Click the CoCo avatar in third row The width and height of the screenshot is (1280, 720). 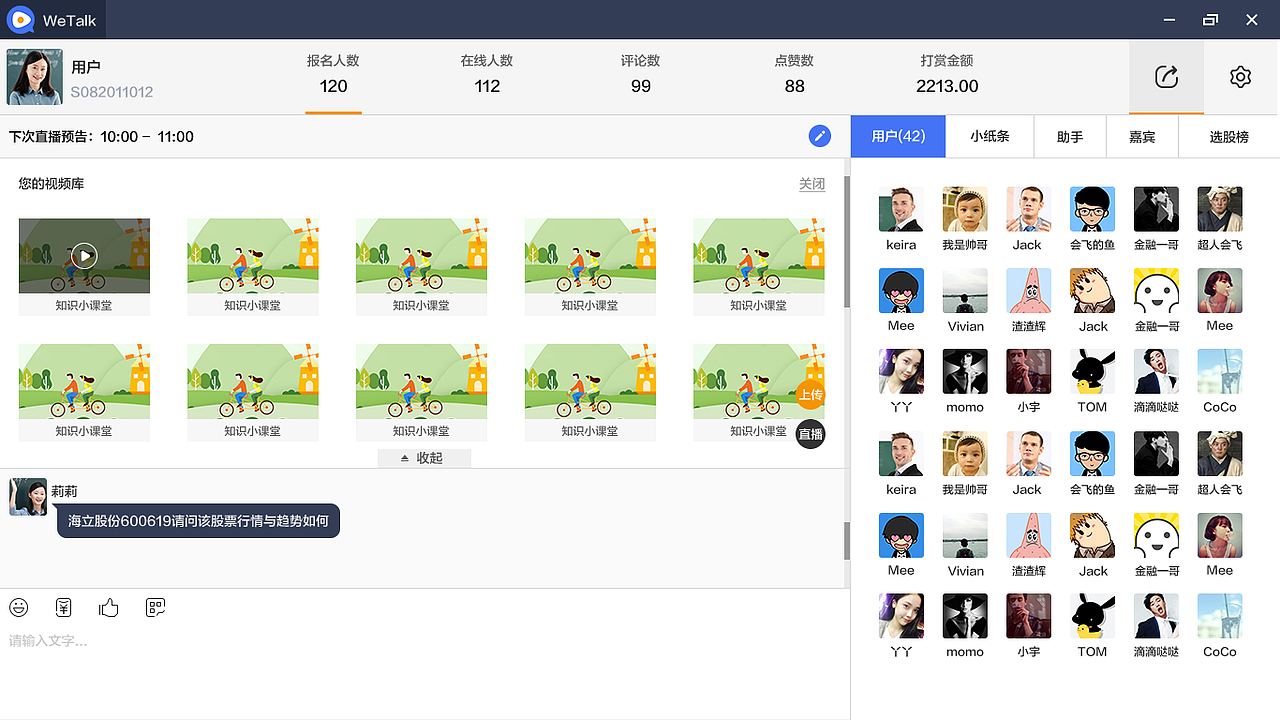(x=1220, y=371)
